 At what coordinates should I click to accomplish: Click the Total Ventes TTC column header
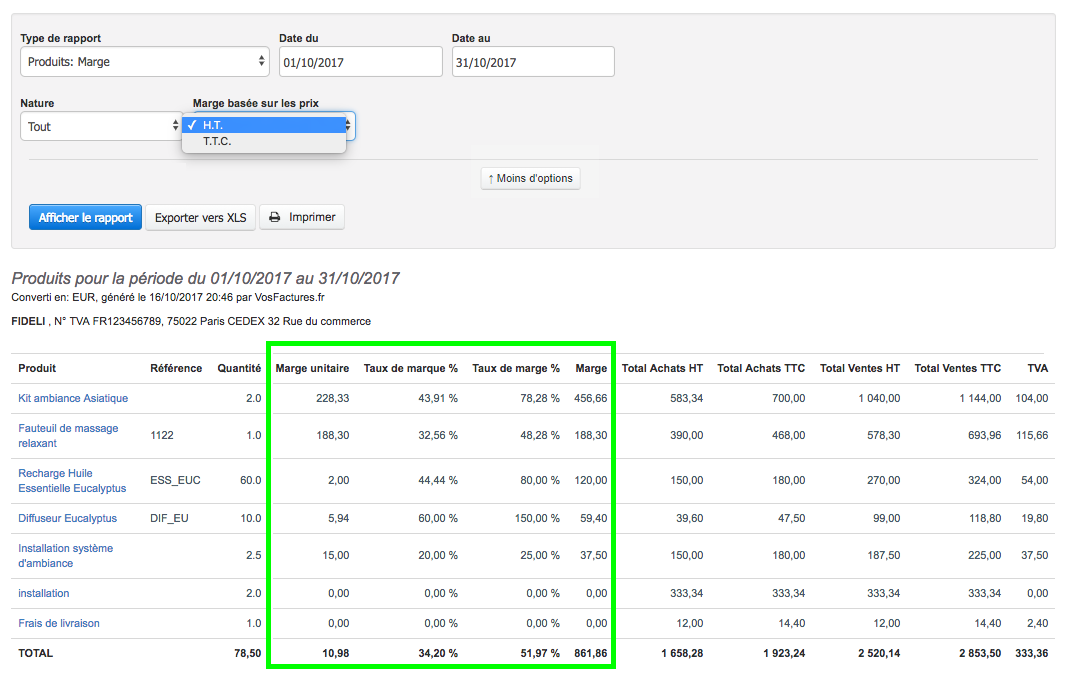tap(957, 368)
